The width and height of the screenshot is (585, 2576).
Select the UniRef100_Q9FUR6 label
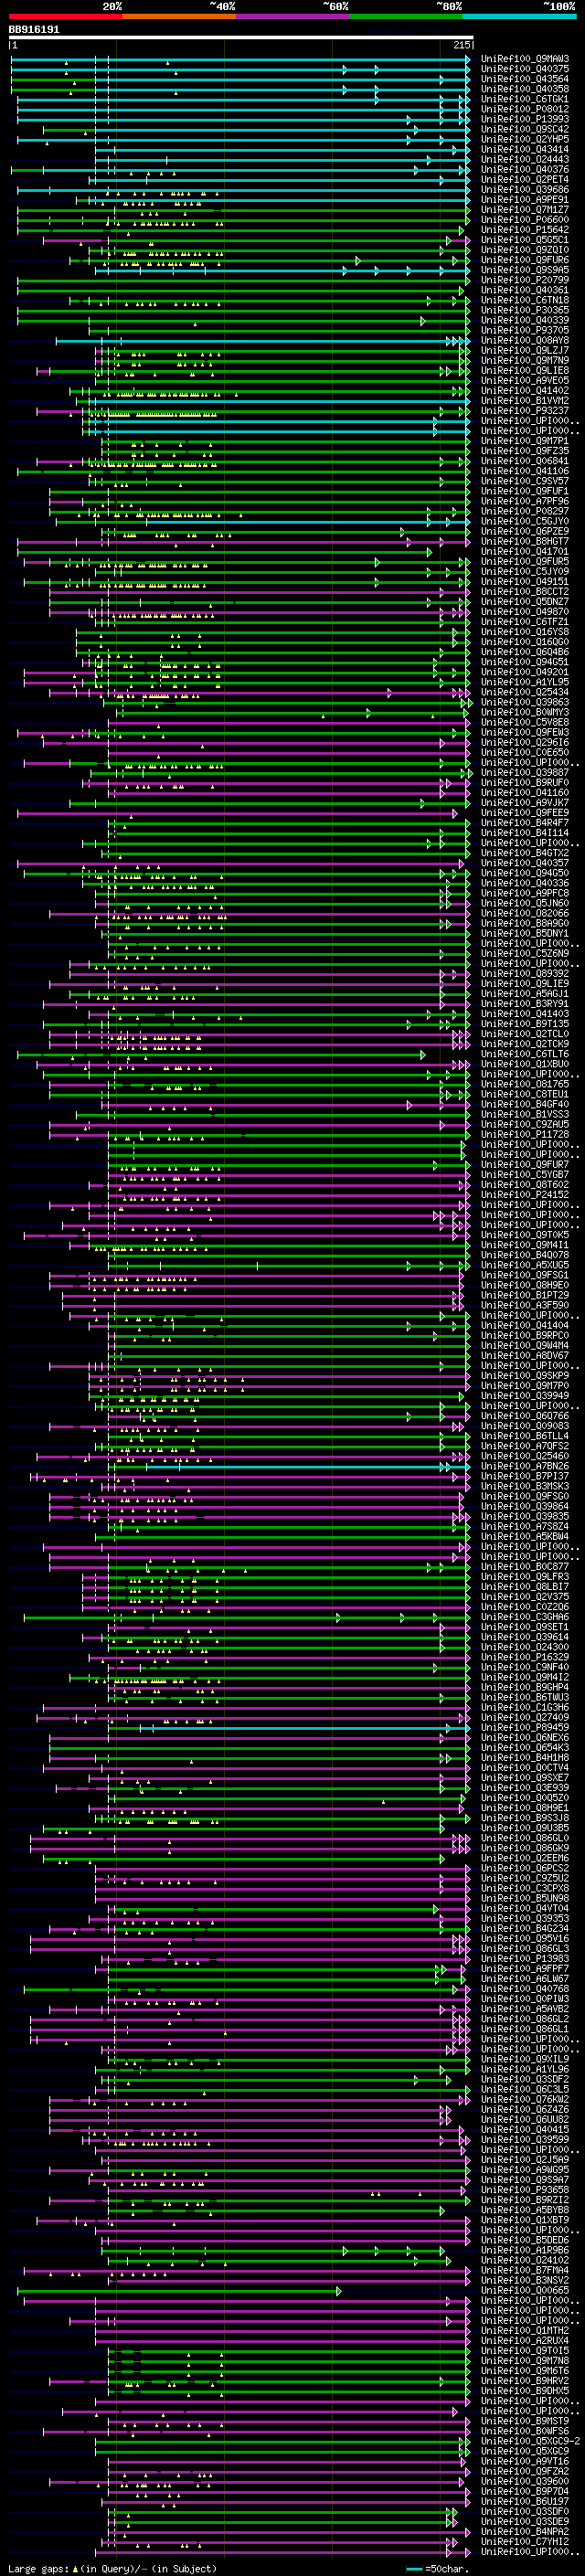point(525,260)
